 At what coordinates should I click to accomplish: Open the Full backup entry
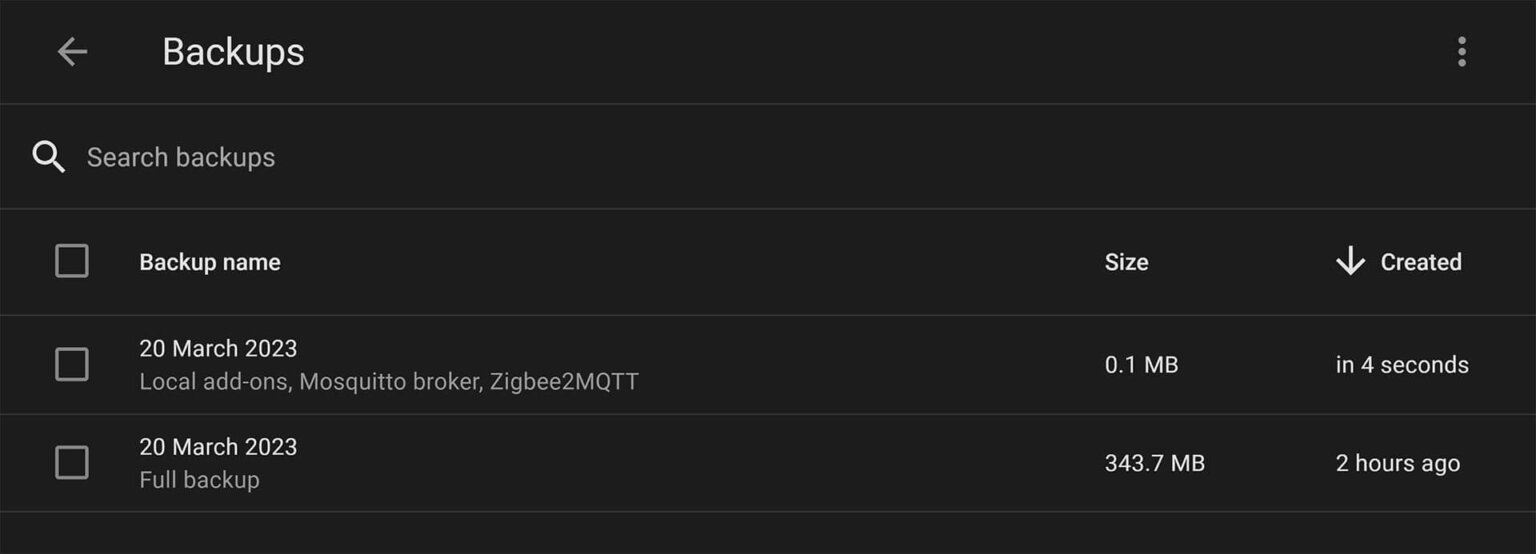point(199,480)
